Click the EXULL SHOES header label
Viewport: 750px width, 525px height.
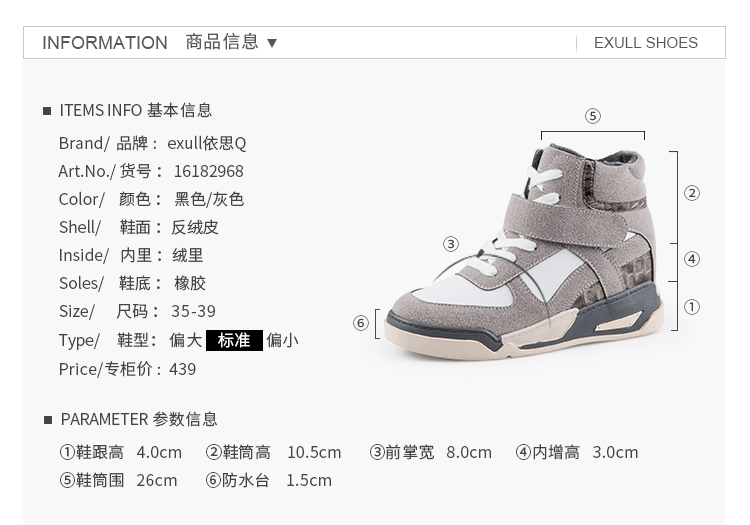point(646,43)
